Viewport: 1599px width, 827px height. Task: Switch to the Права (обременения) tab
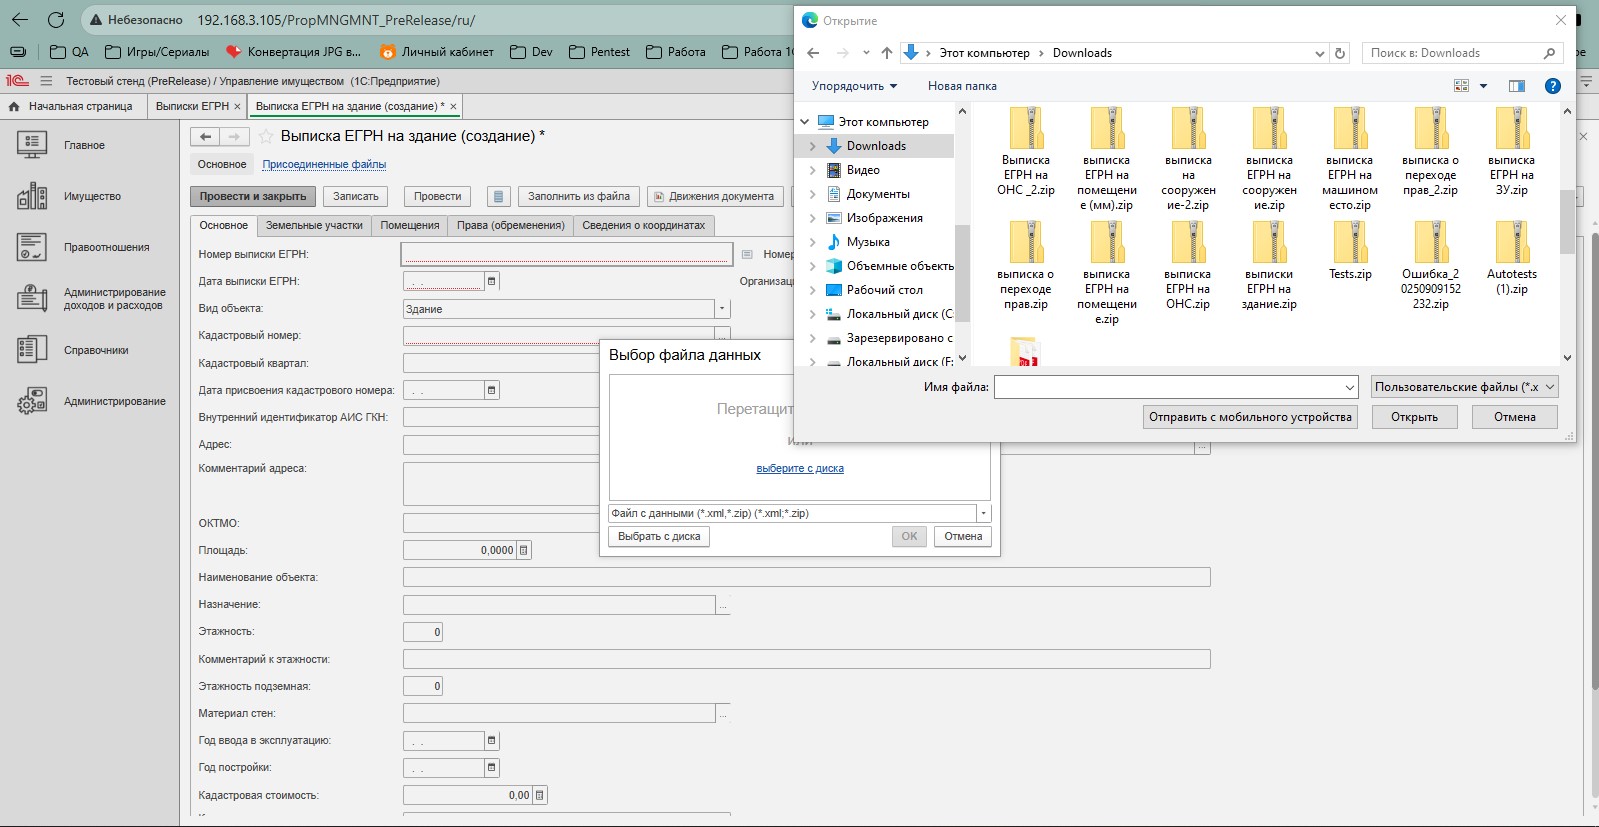510,226
